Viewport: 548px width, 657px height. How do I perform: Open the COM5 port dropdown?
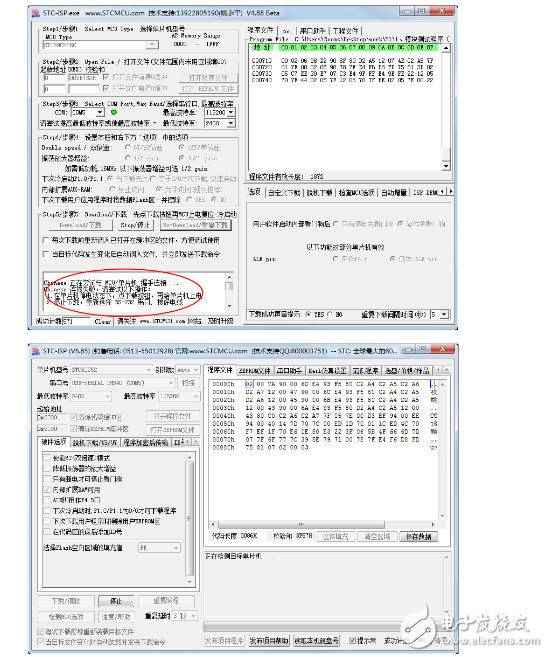[100, 112]
